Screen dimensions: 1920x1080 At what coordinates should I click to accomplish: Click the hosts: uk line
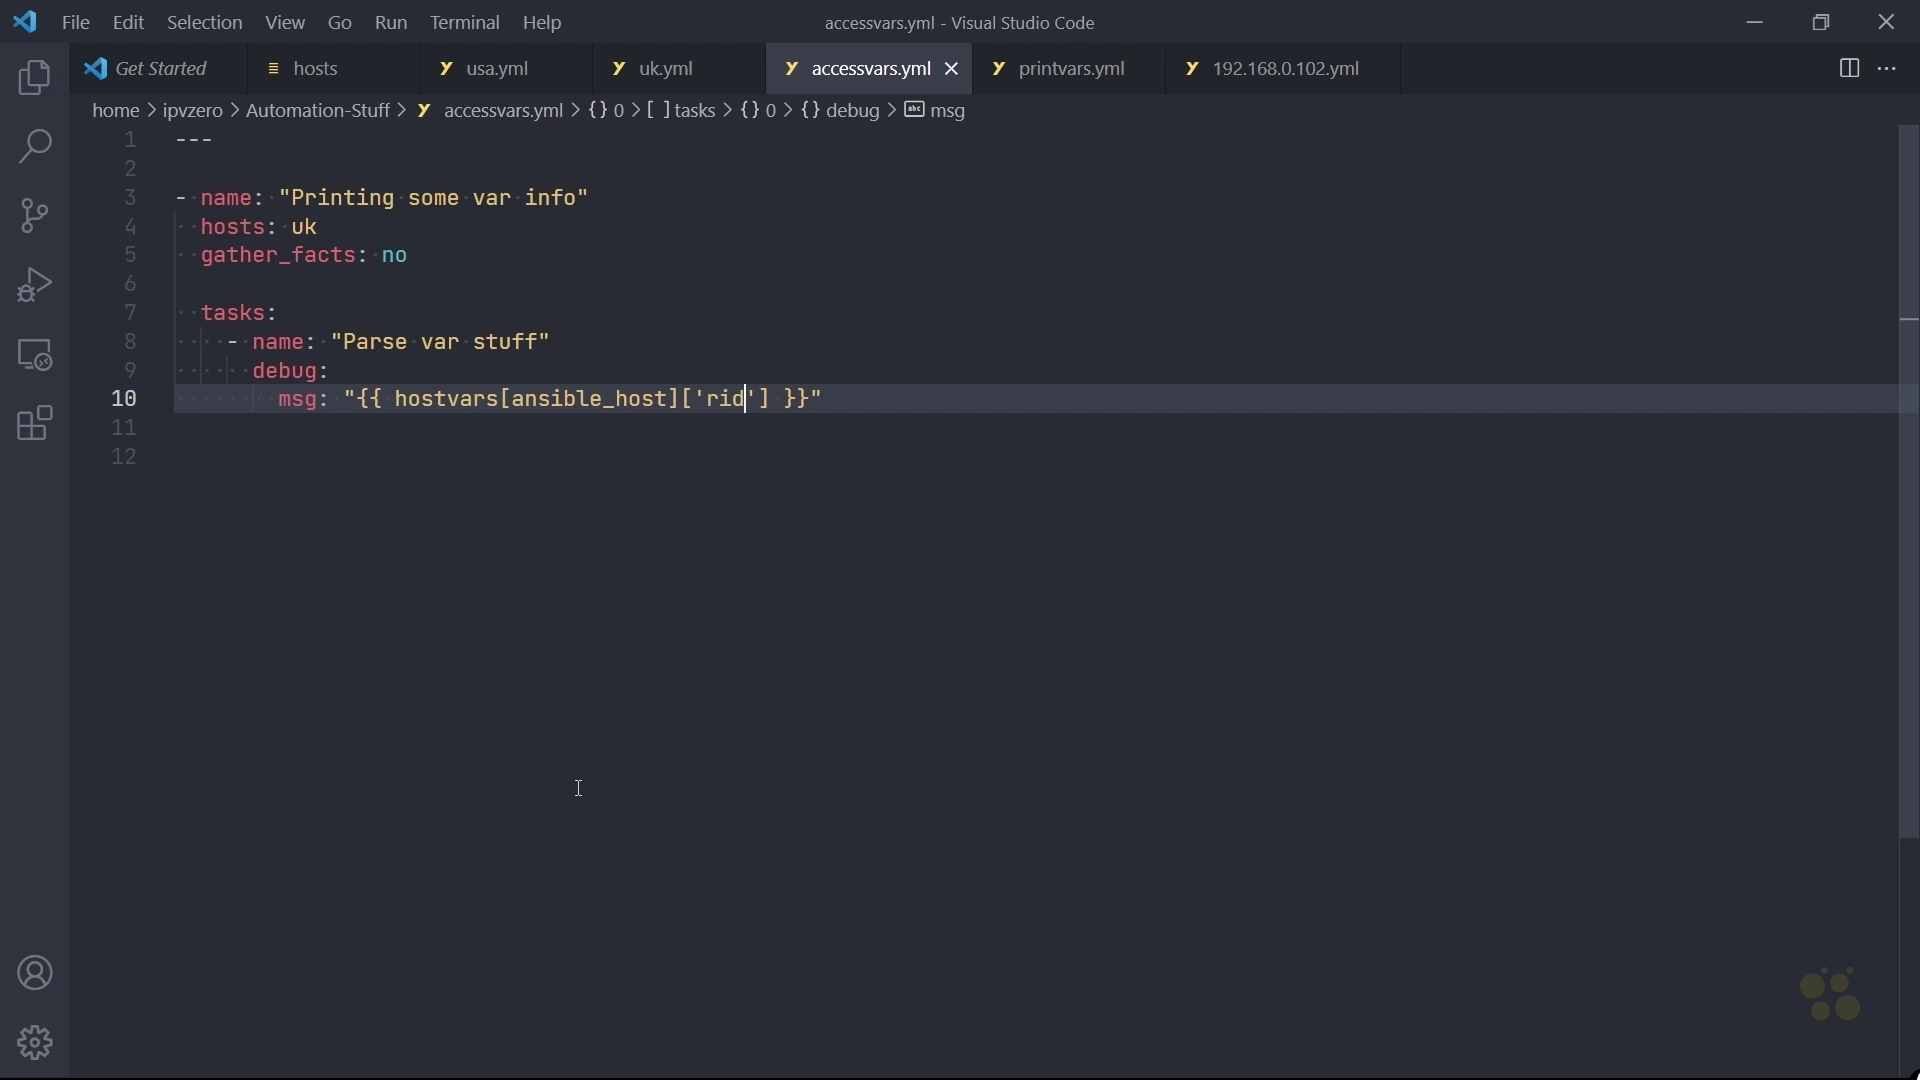point(259,227)
